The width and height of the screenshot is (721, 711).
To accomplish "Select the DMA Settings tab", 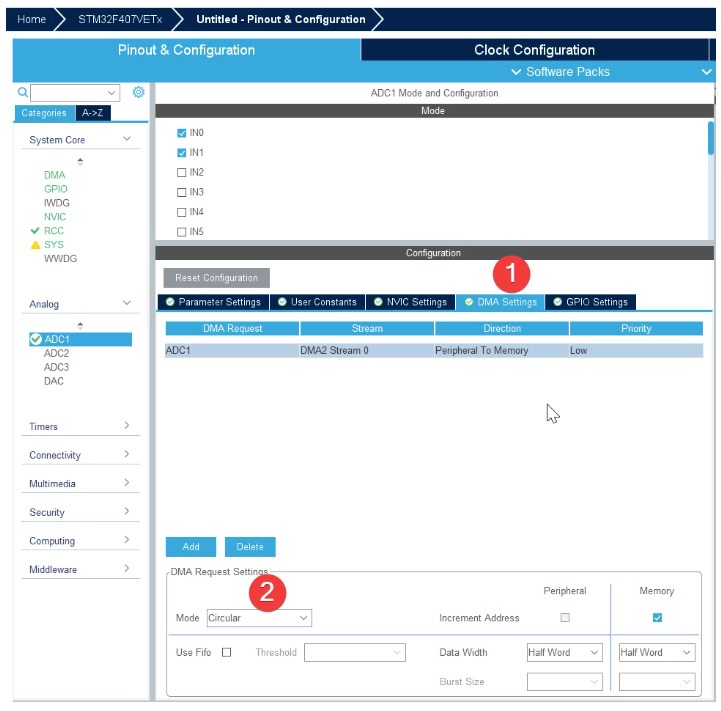I will tap(500, 302).
